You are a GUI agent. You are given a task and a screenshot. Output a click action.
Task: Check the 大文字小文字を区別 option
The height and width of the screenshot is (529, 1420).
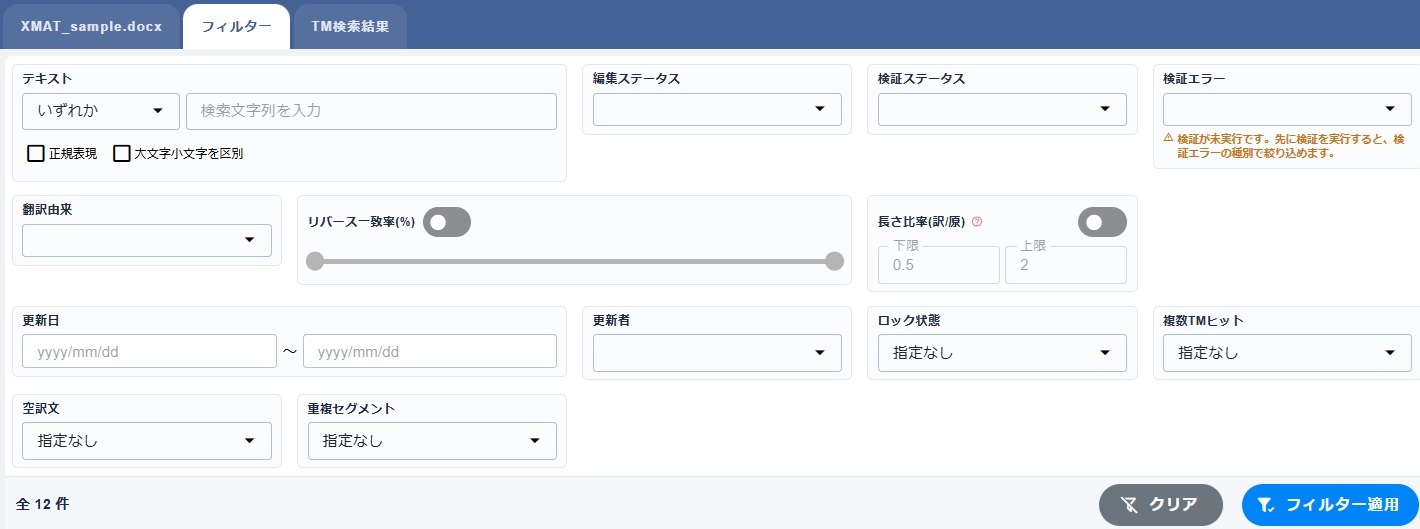coord(122,154)
